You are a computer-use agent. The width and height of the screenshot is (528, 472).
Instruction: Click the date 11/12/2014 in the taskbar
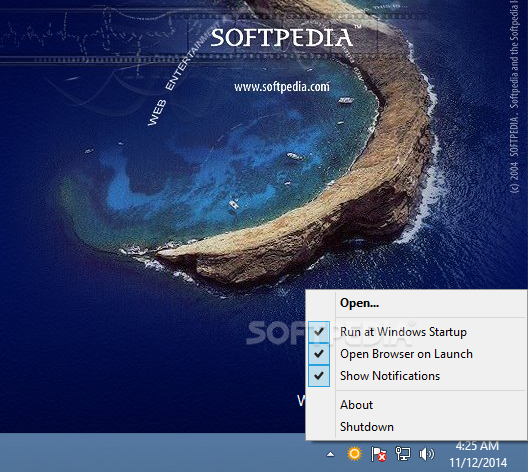[x=478, y=463]
